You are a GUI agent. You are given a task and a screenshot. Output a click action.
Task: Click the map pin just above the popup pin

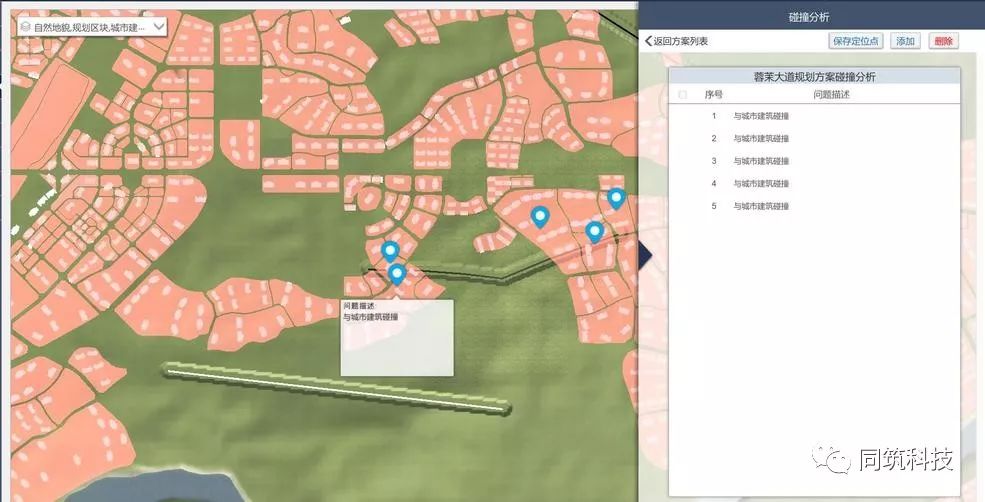point(390,250)
